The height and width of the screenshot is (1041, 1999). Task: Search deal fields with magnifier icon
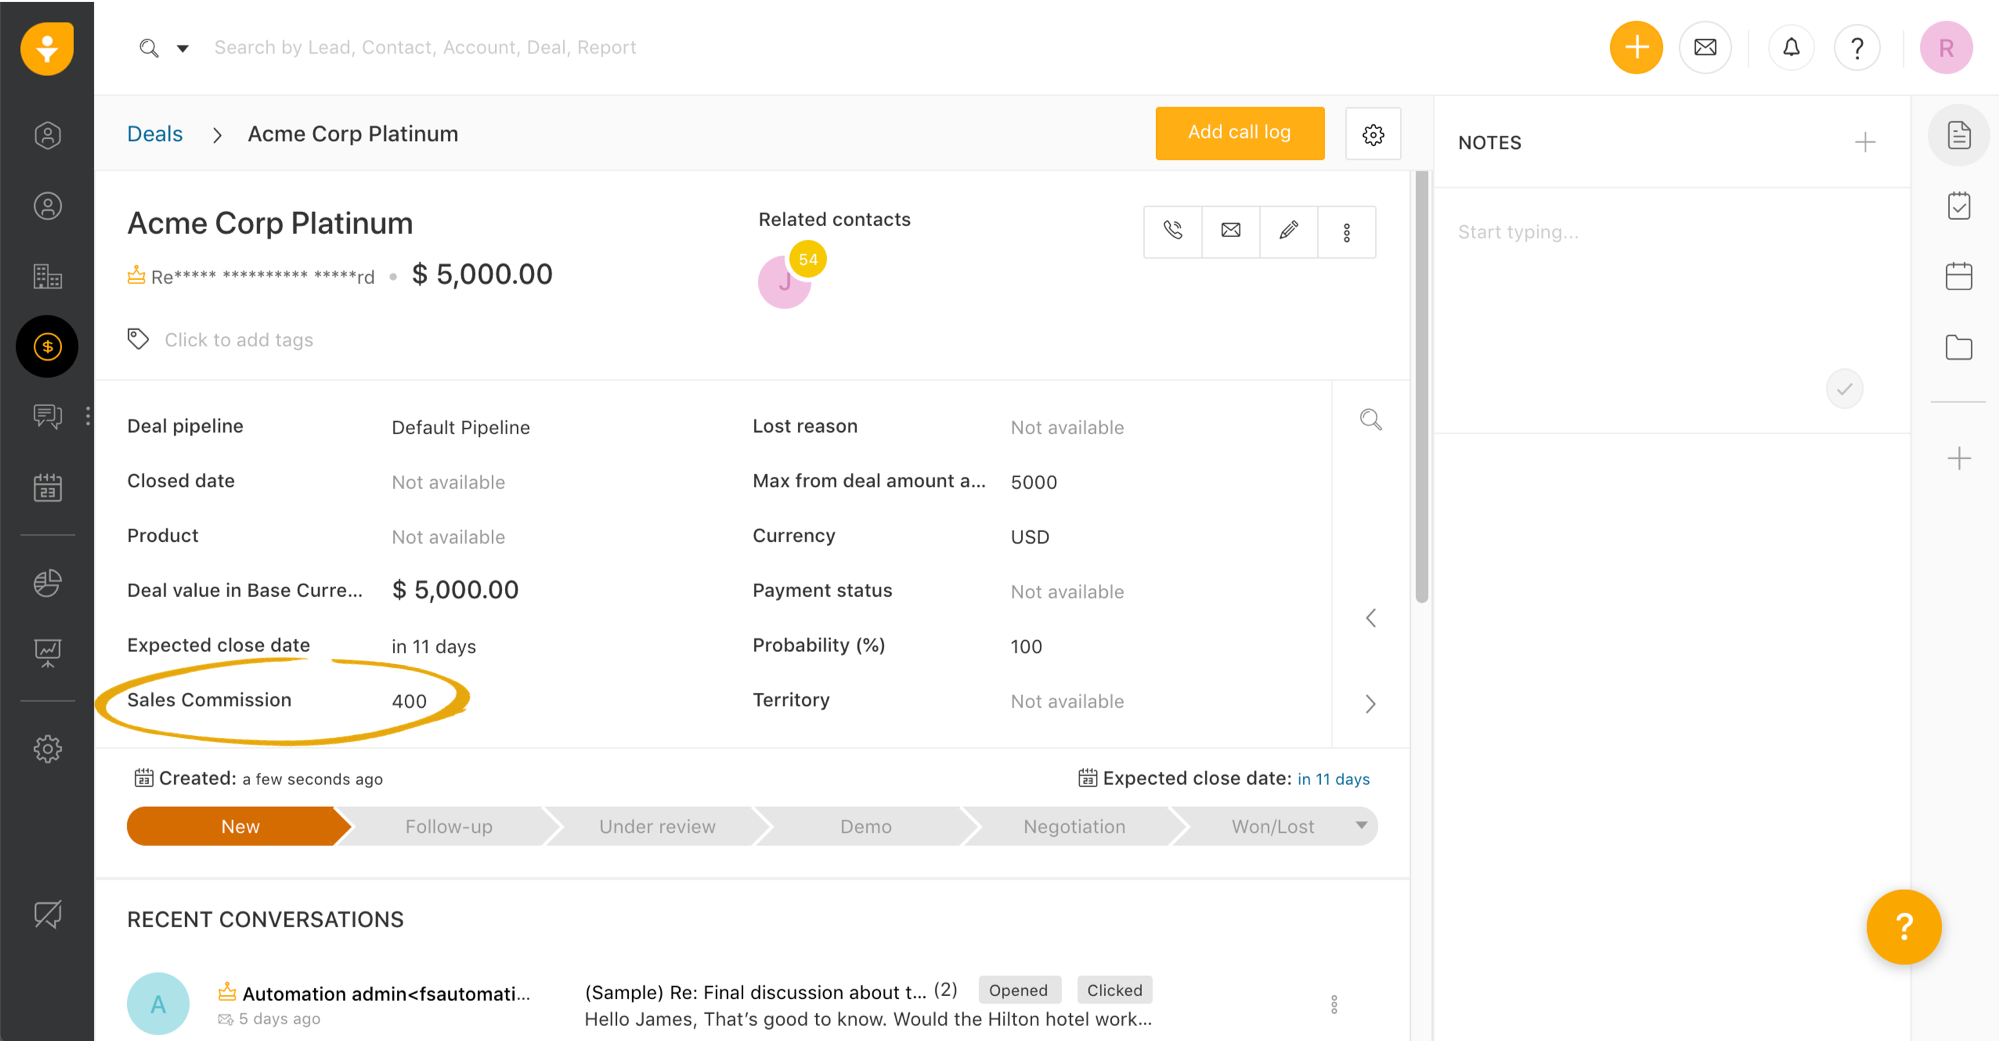(x=1371, y=420)
